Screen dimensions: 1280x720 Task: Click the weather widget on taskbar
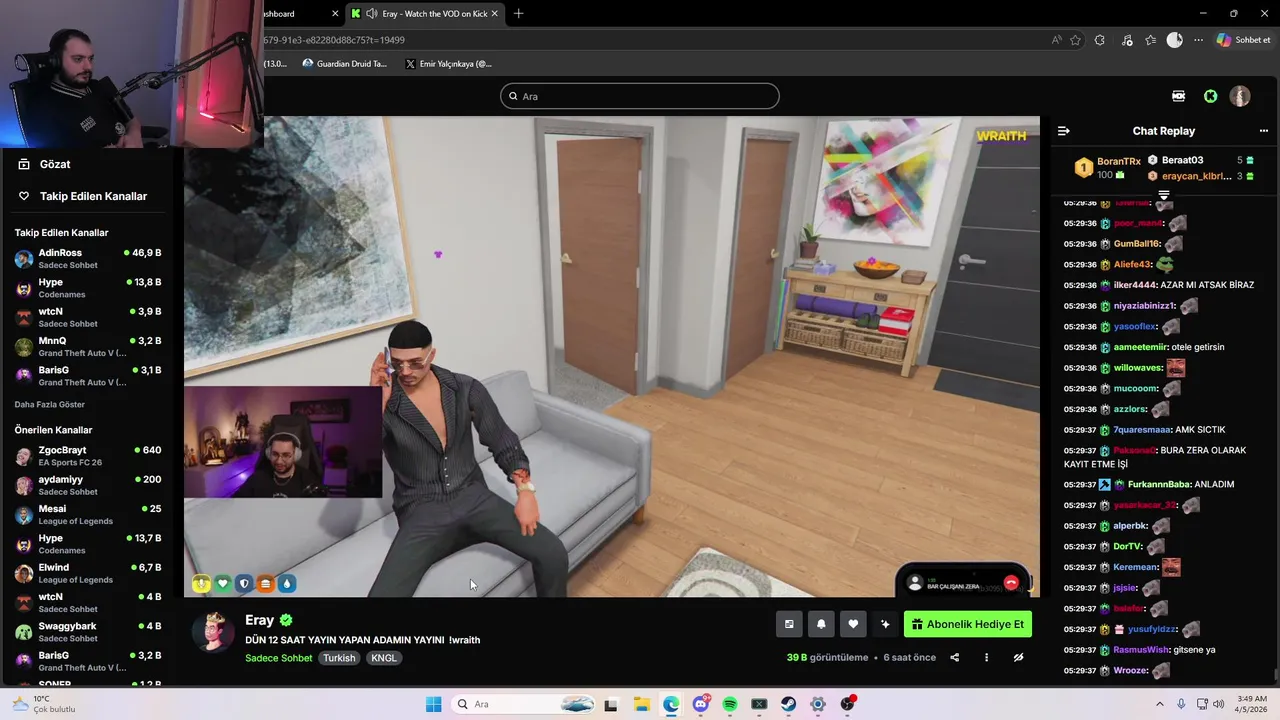pos(42,704)
